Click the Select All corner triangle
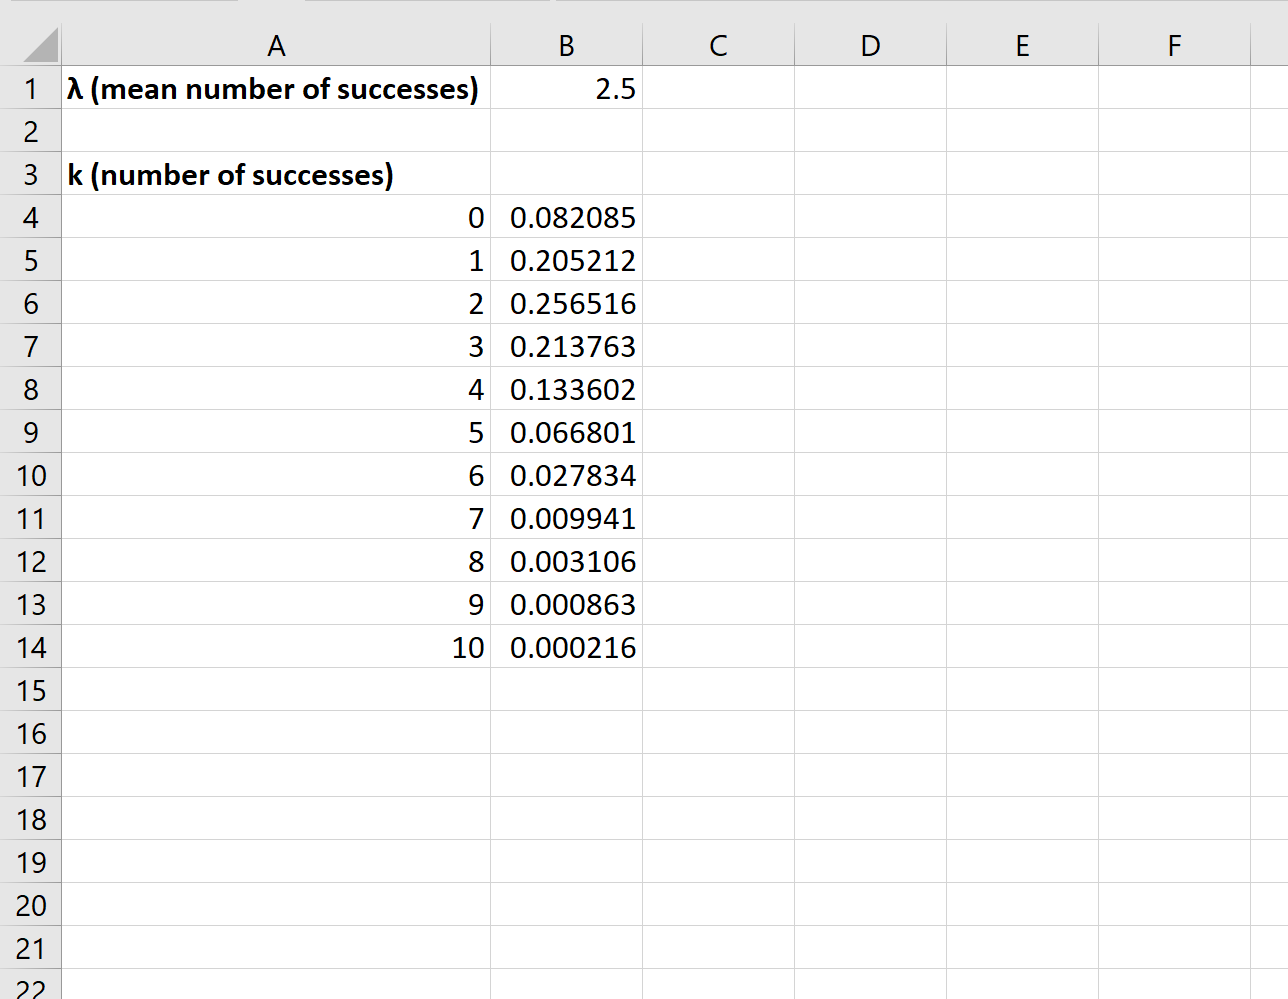Screen dimensions: 1288x999 [40, 46]
